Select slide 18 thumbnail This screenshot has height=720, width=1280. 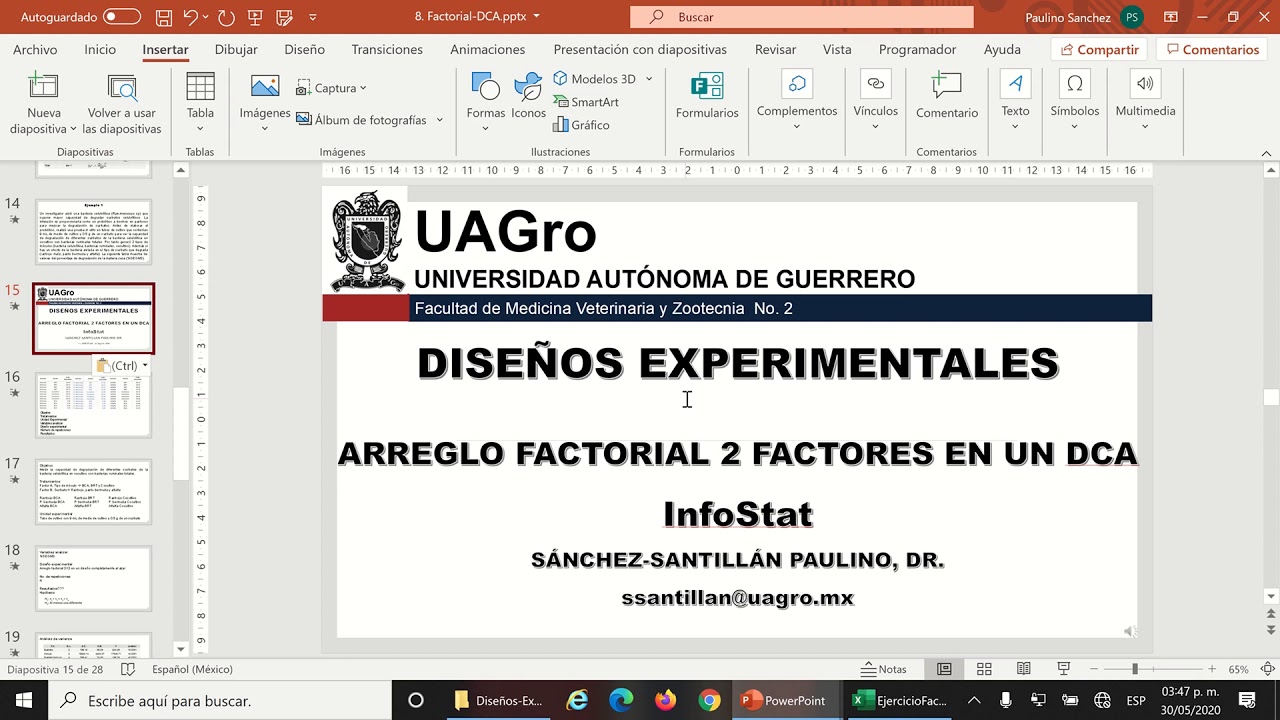[x=93, y=578]
